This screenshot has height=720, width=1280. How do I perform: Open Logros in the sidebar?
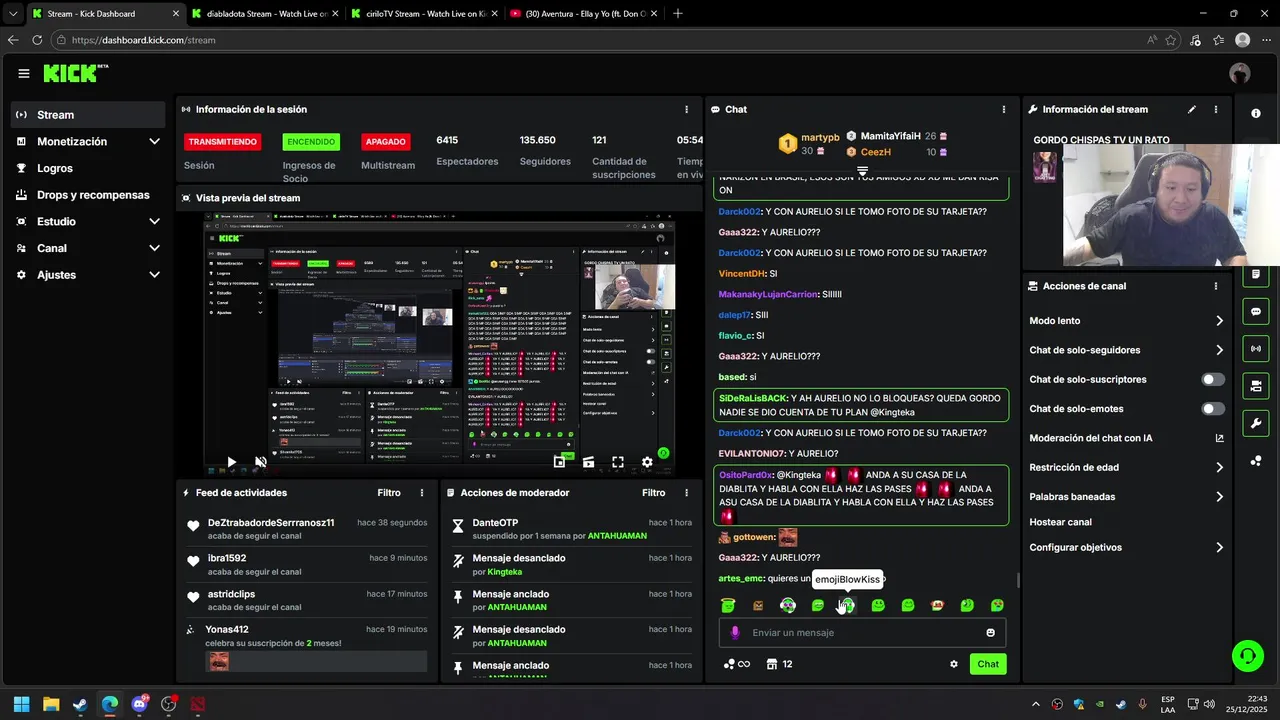pos(89,168)
